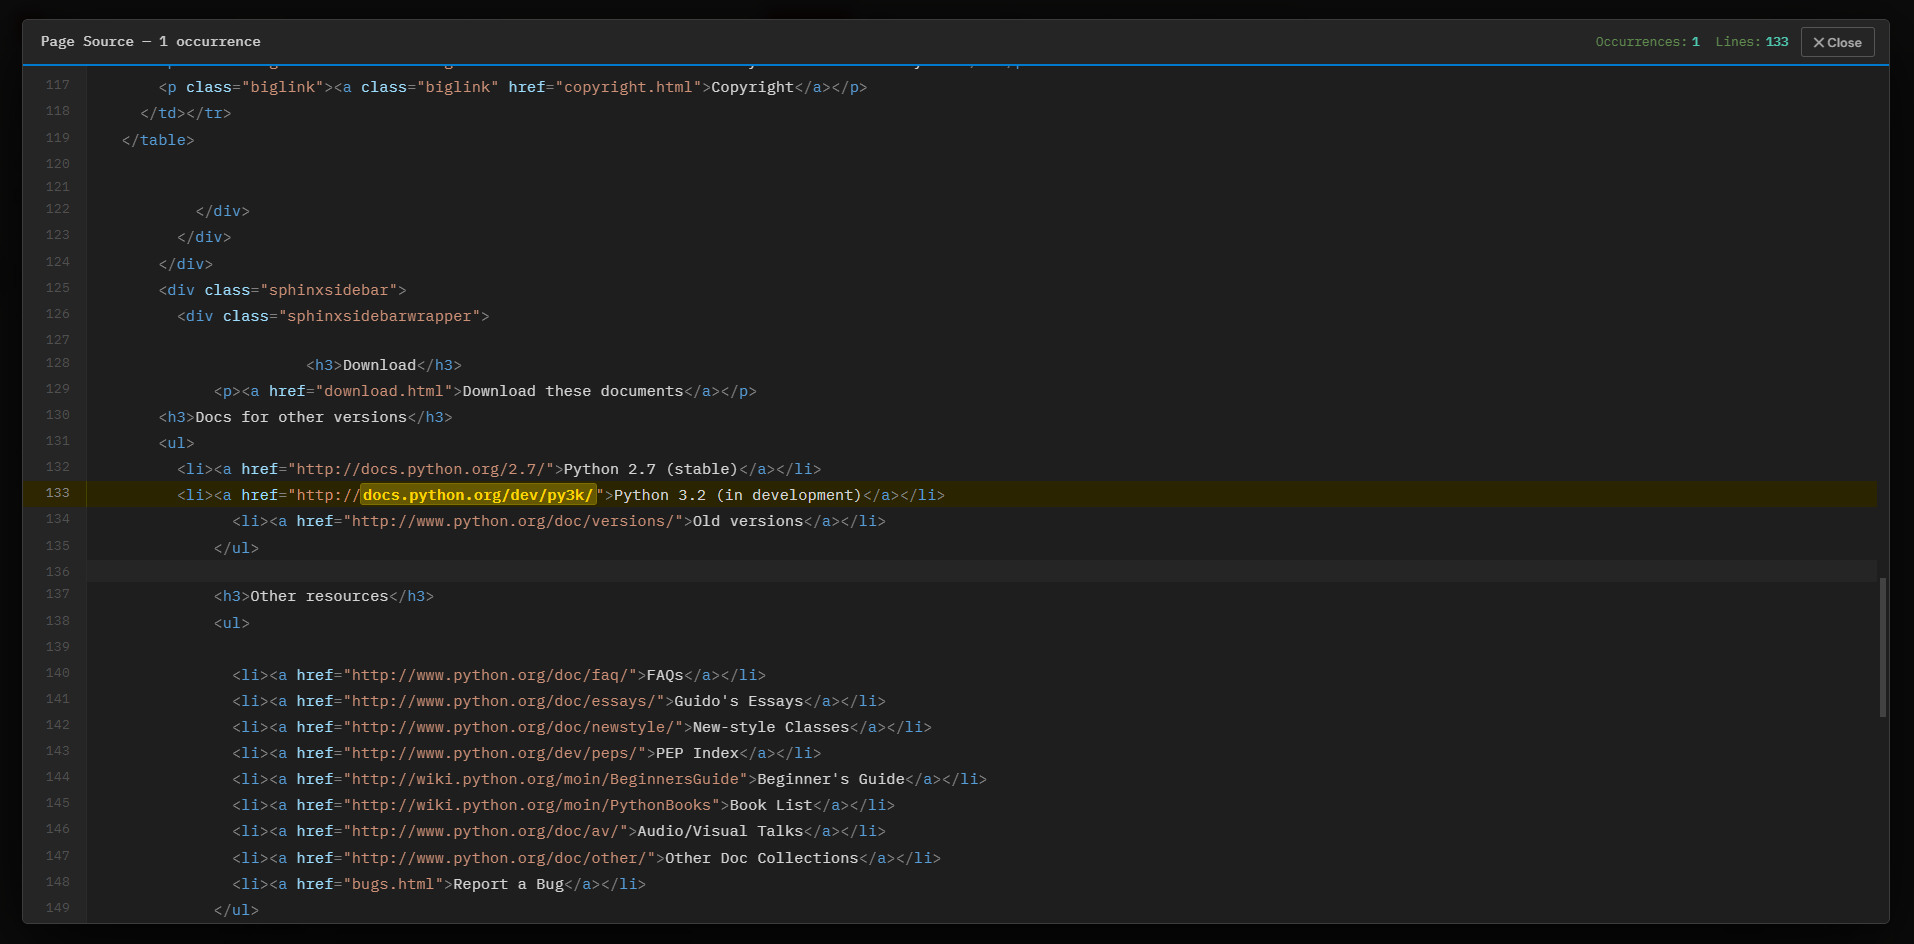The width and height of the screenshot is (1914, 944).
Task: Click the highlighted docs.python.org/dev/py3k/ match
Action: [x=478, y=494]
